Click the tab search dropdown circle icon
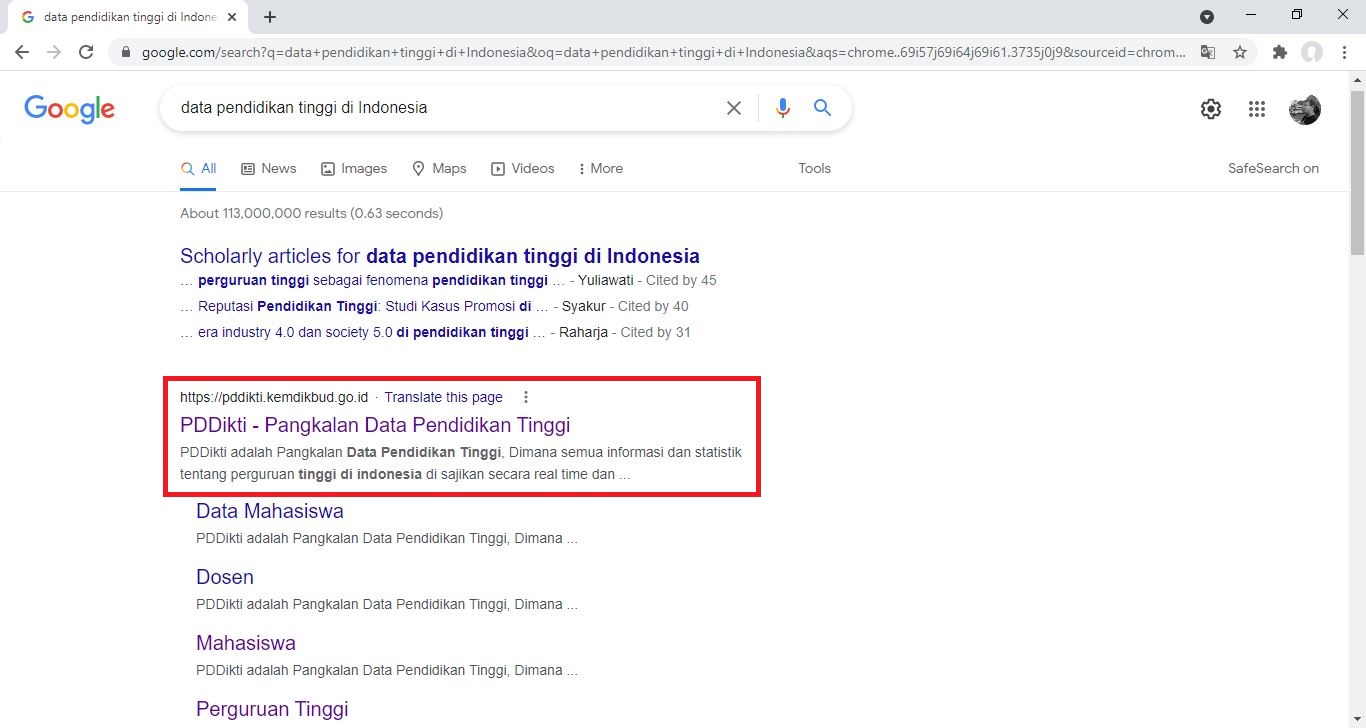Image resolution: width=1366 pixels, height=728 pixels. (x=1207, y=16)
